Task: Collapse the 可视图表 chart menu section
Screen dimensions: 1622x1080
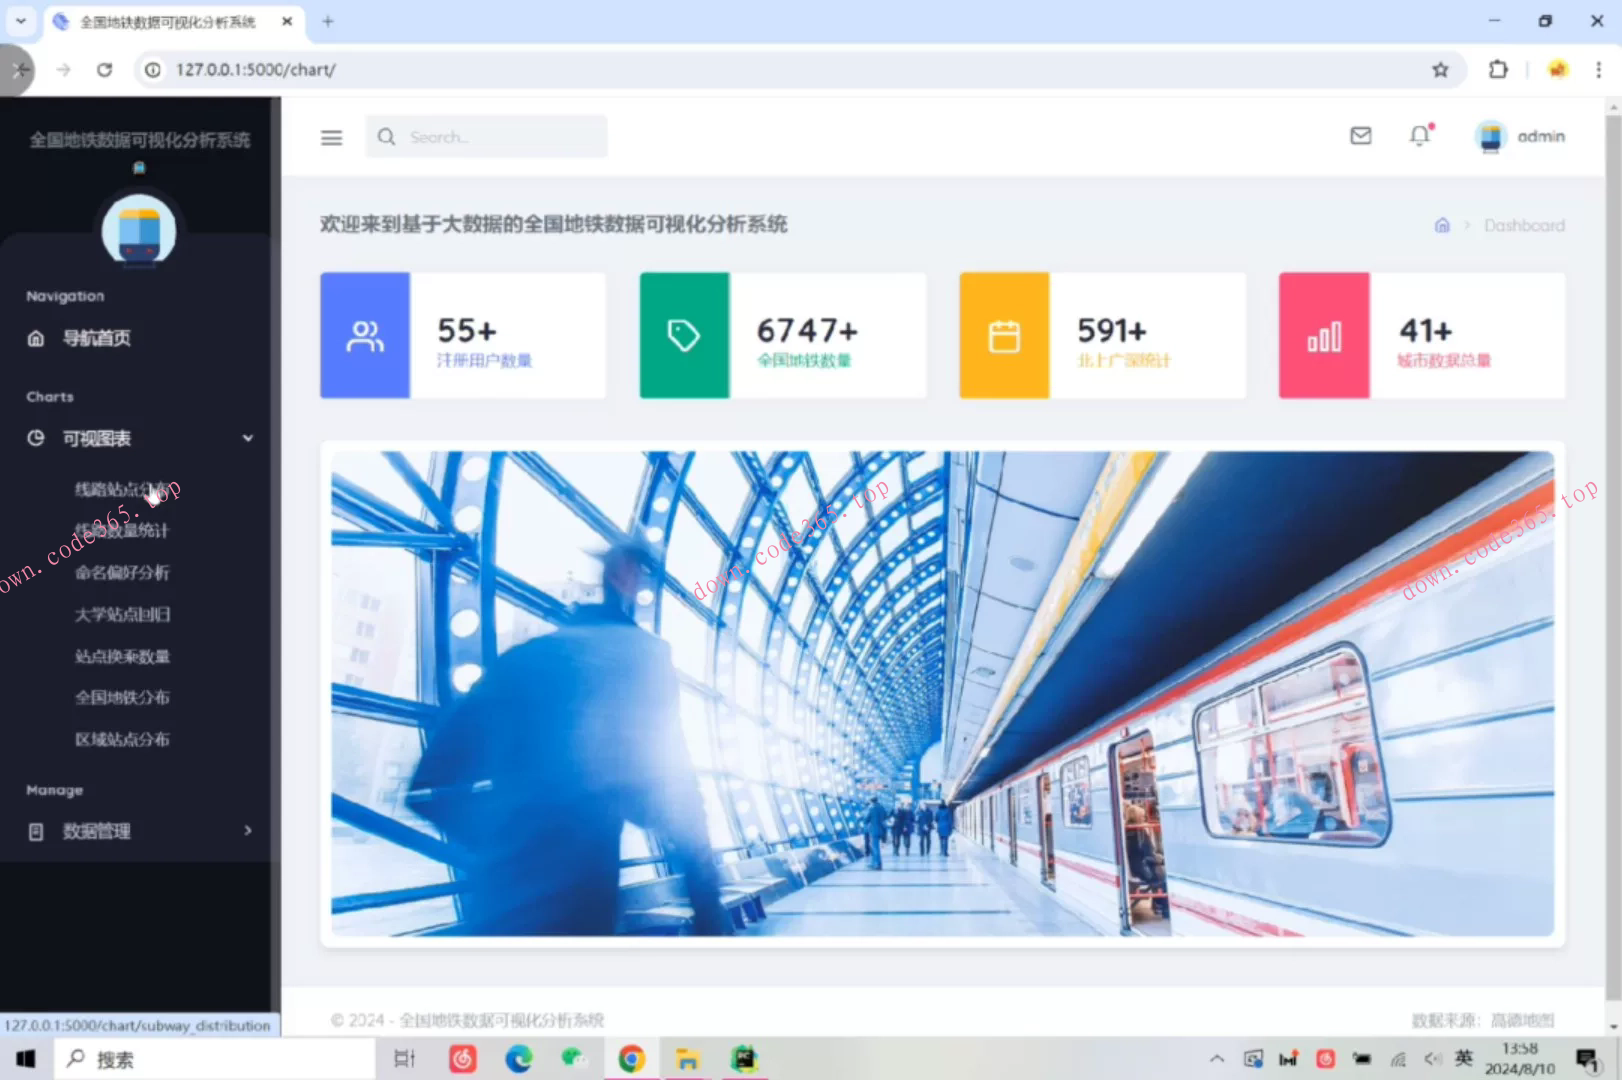Action: point(247,438)
